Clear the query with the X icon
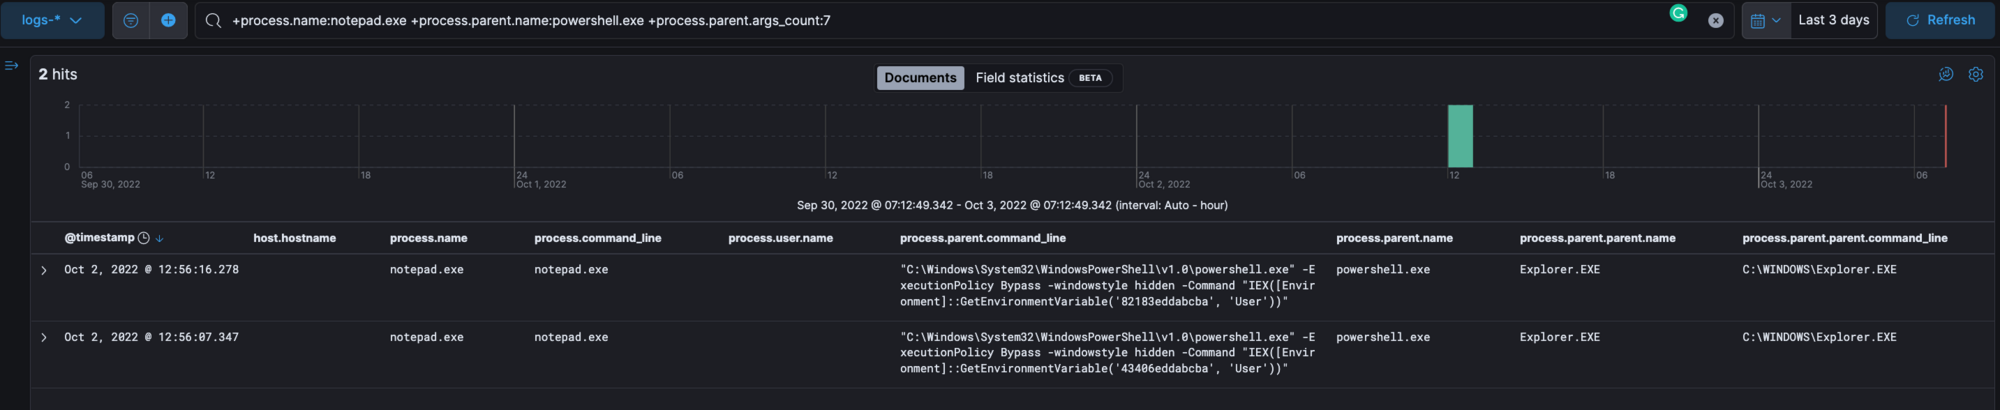 point(1715,20)
